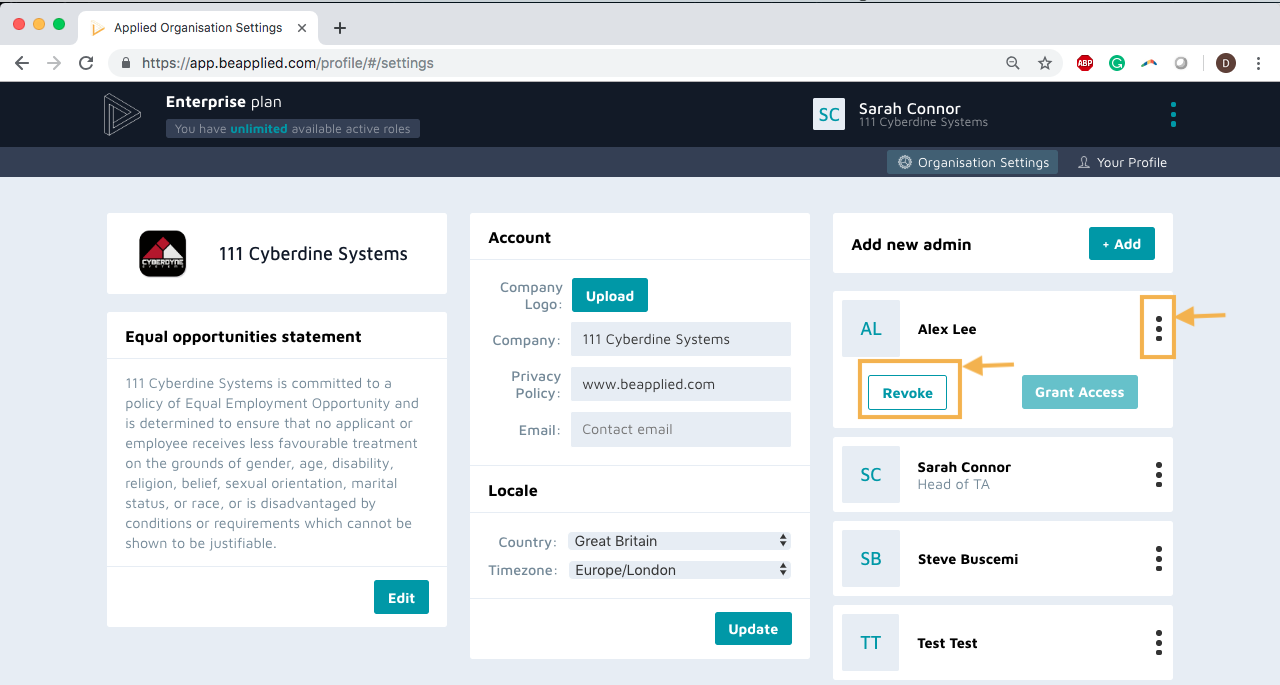The image size is (1280, 685).
Task: Open three-dot menu in top header
Action: pyautogui.click(x=1173, y=114)
